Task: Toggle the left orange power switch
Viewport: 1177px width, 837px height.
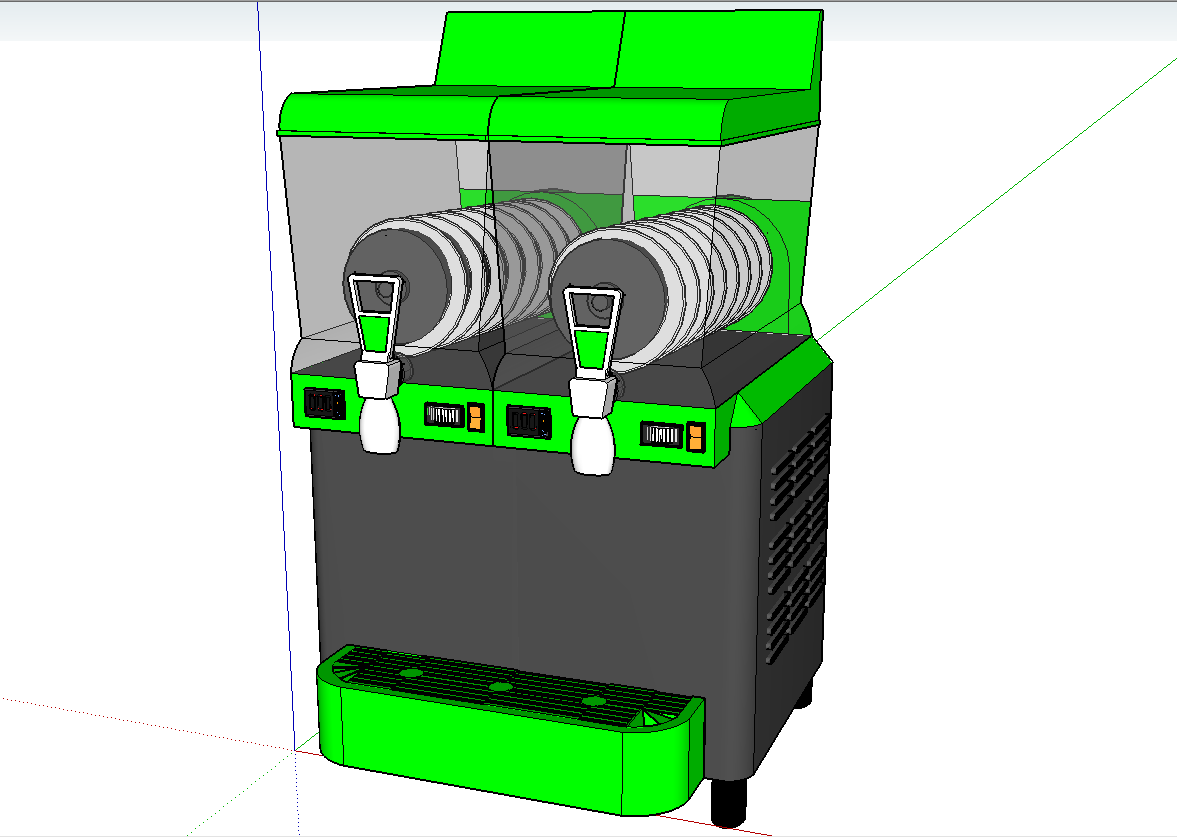Action: pos(476,416)
